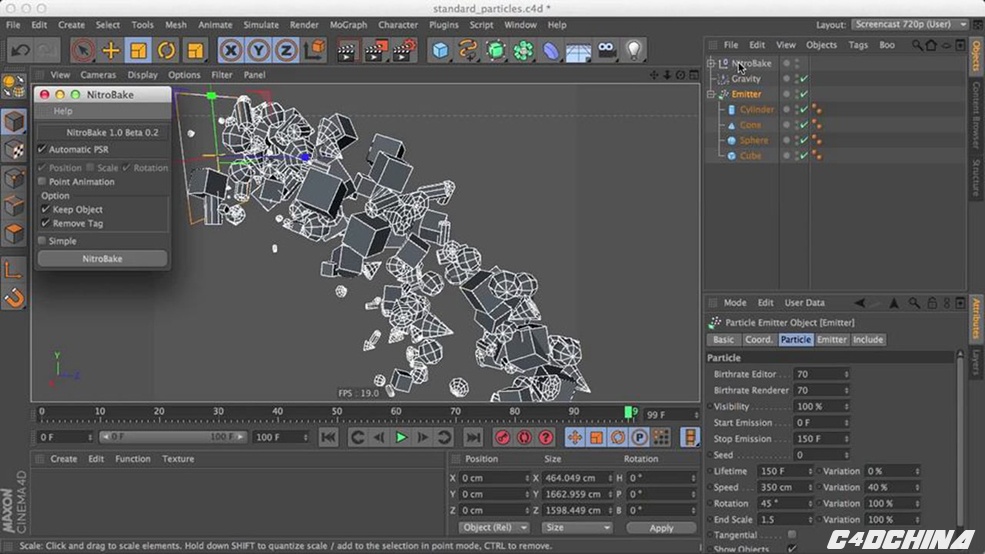Toggle Autokeying red button
985x554 pixels.
(x=524, y=437)
